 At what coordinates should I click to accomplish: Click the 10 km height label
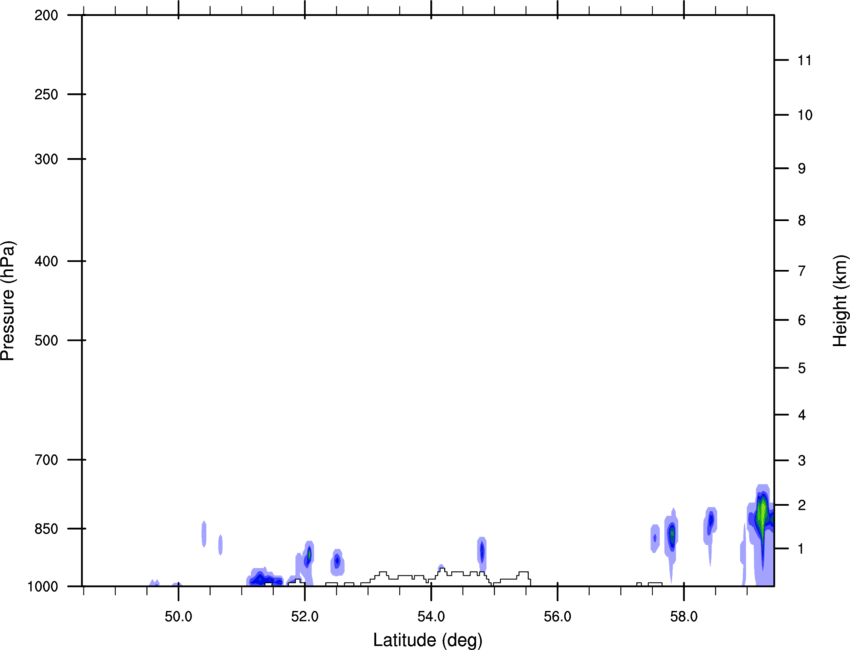click(804, 115)
